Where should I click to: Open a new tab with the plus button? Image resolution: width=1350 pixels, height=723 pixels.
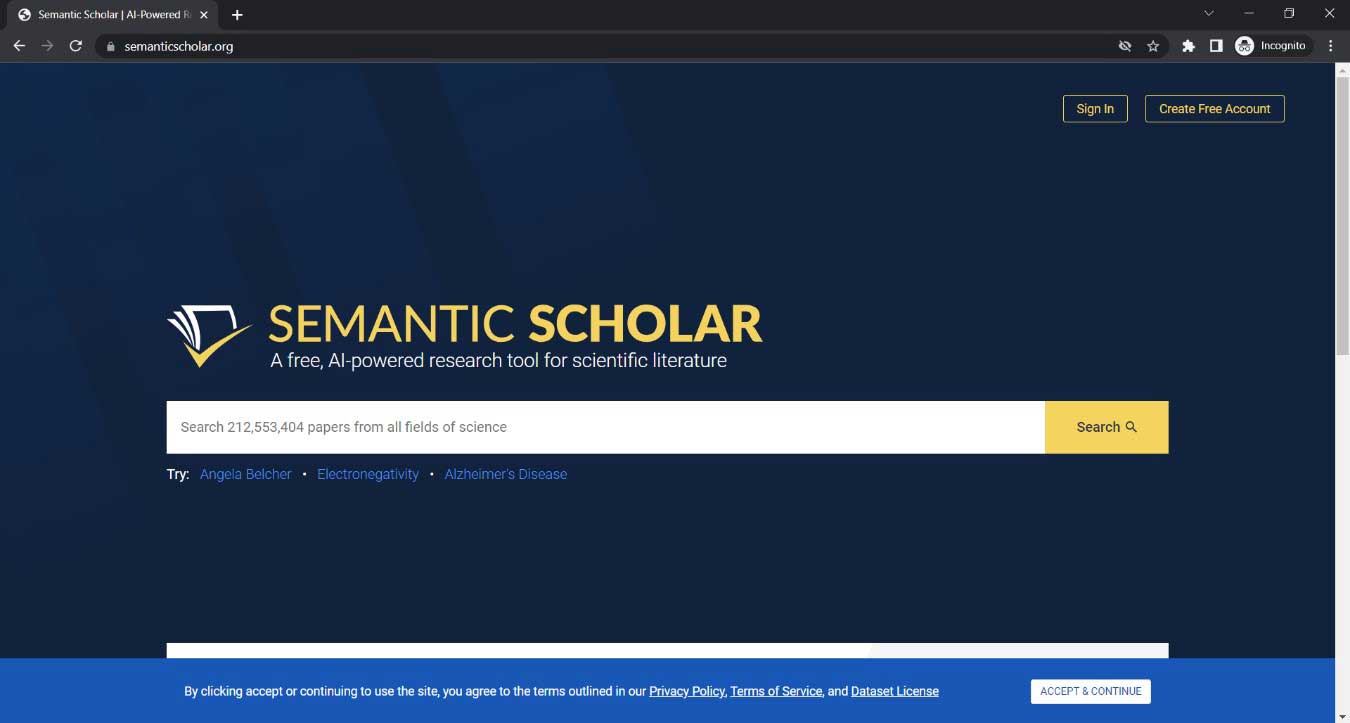pyautogui.click(x=237, y=15)
